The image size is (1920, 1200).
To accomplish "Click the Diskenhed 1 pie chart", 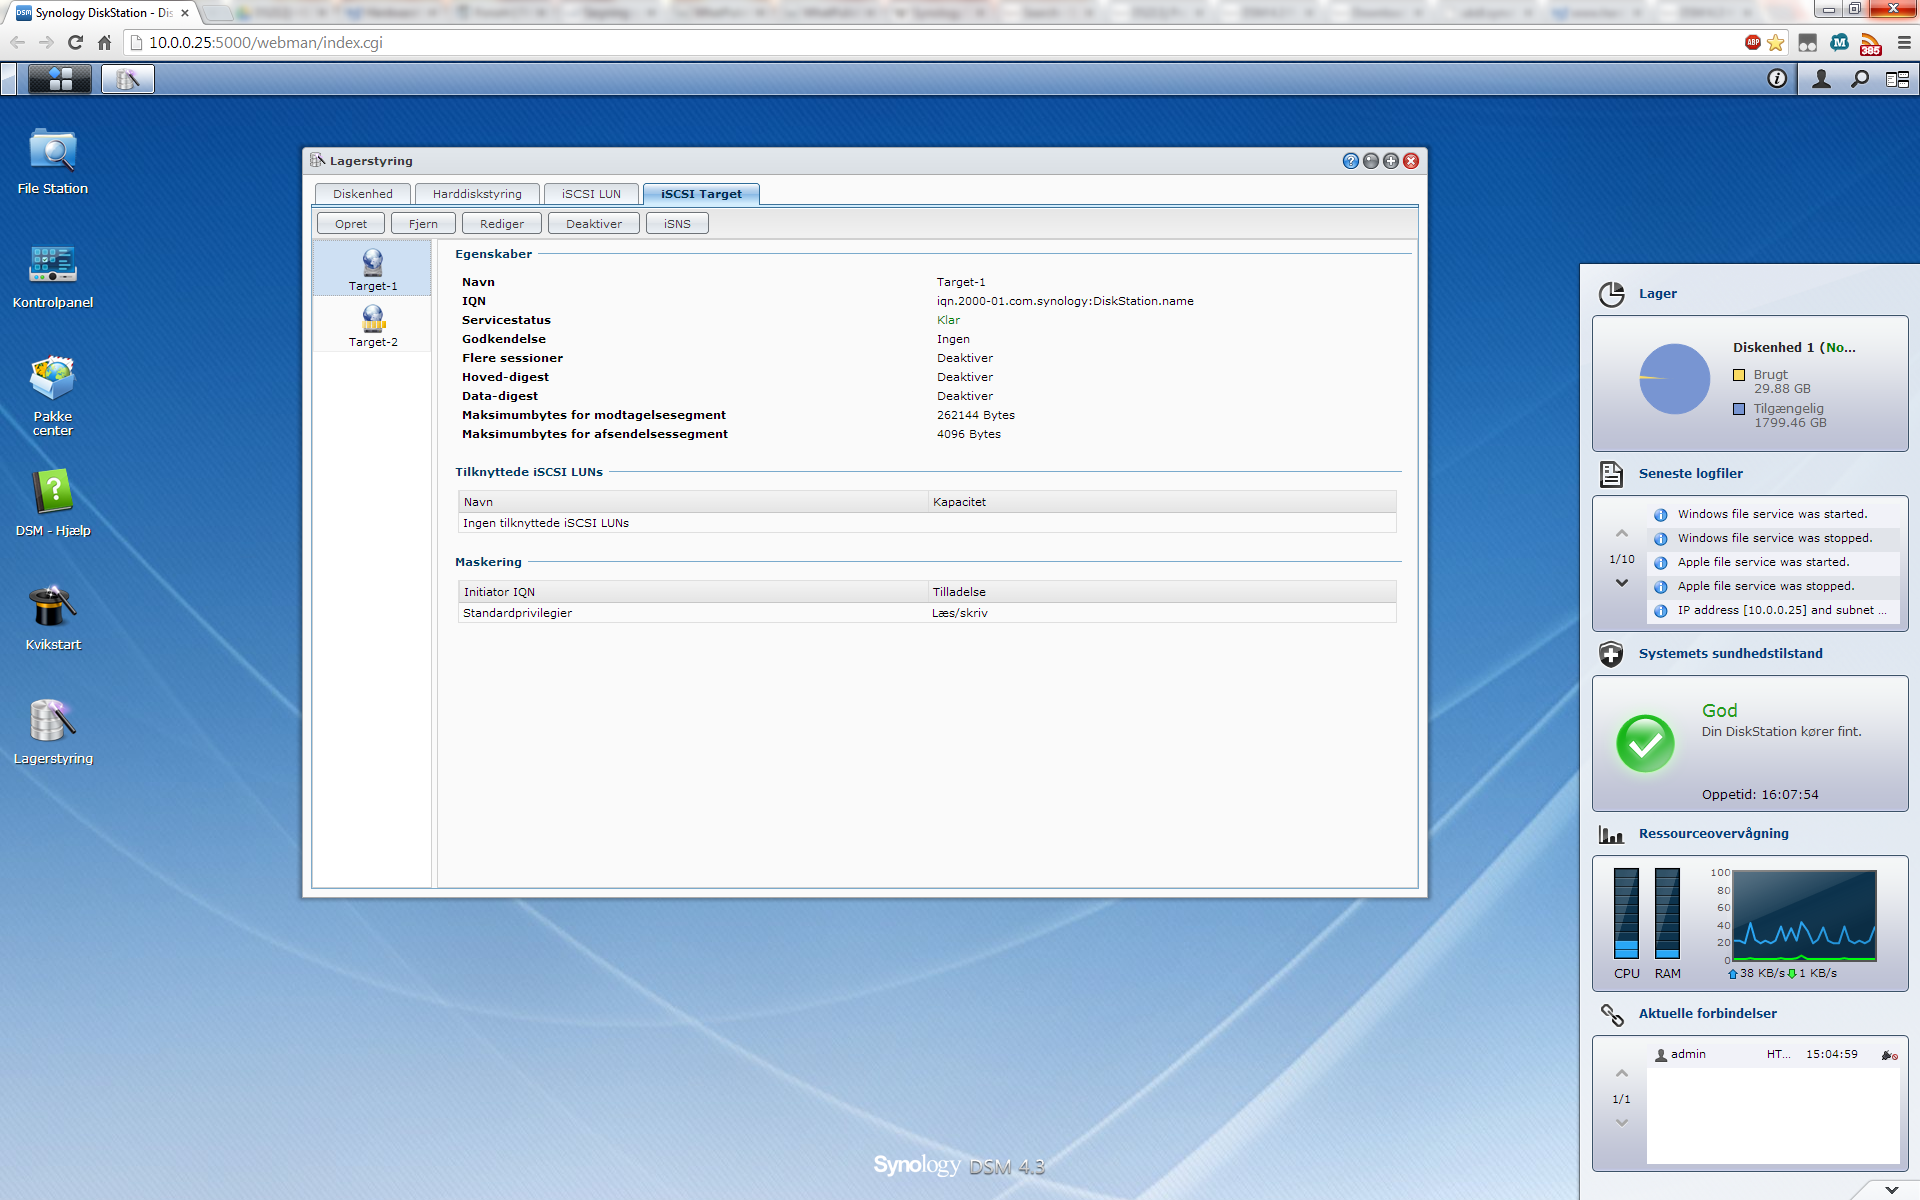I will (x=1675, y=379).
